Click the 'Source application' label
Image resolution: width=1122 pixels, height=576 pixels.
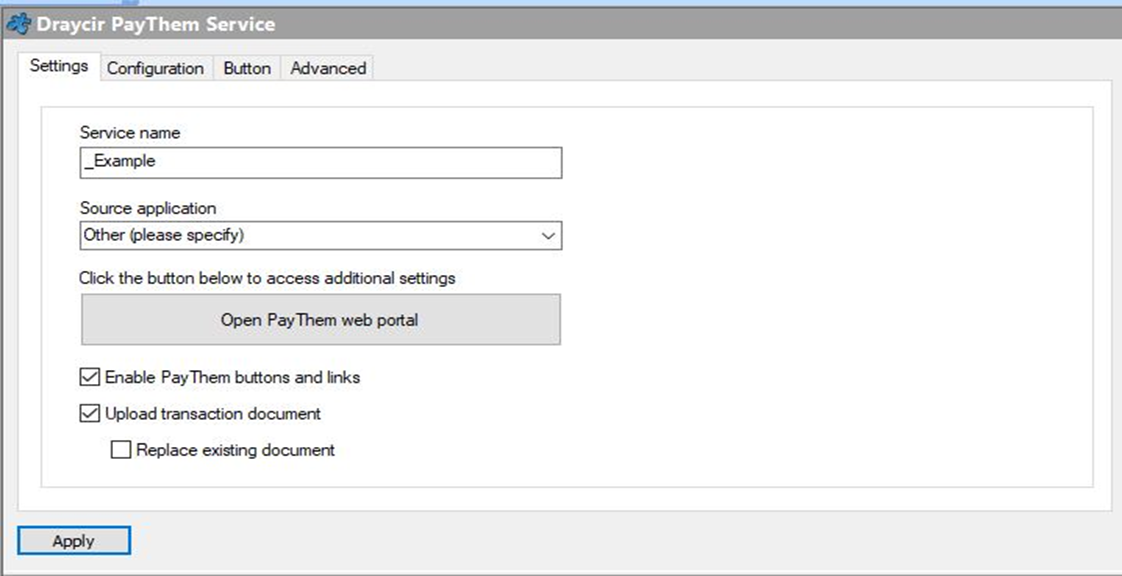click(x=148, y=208)
